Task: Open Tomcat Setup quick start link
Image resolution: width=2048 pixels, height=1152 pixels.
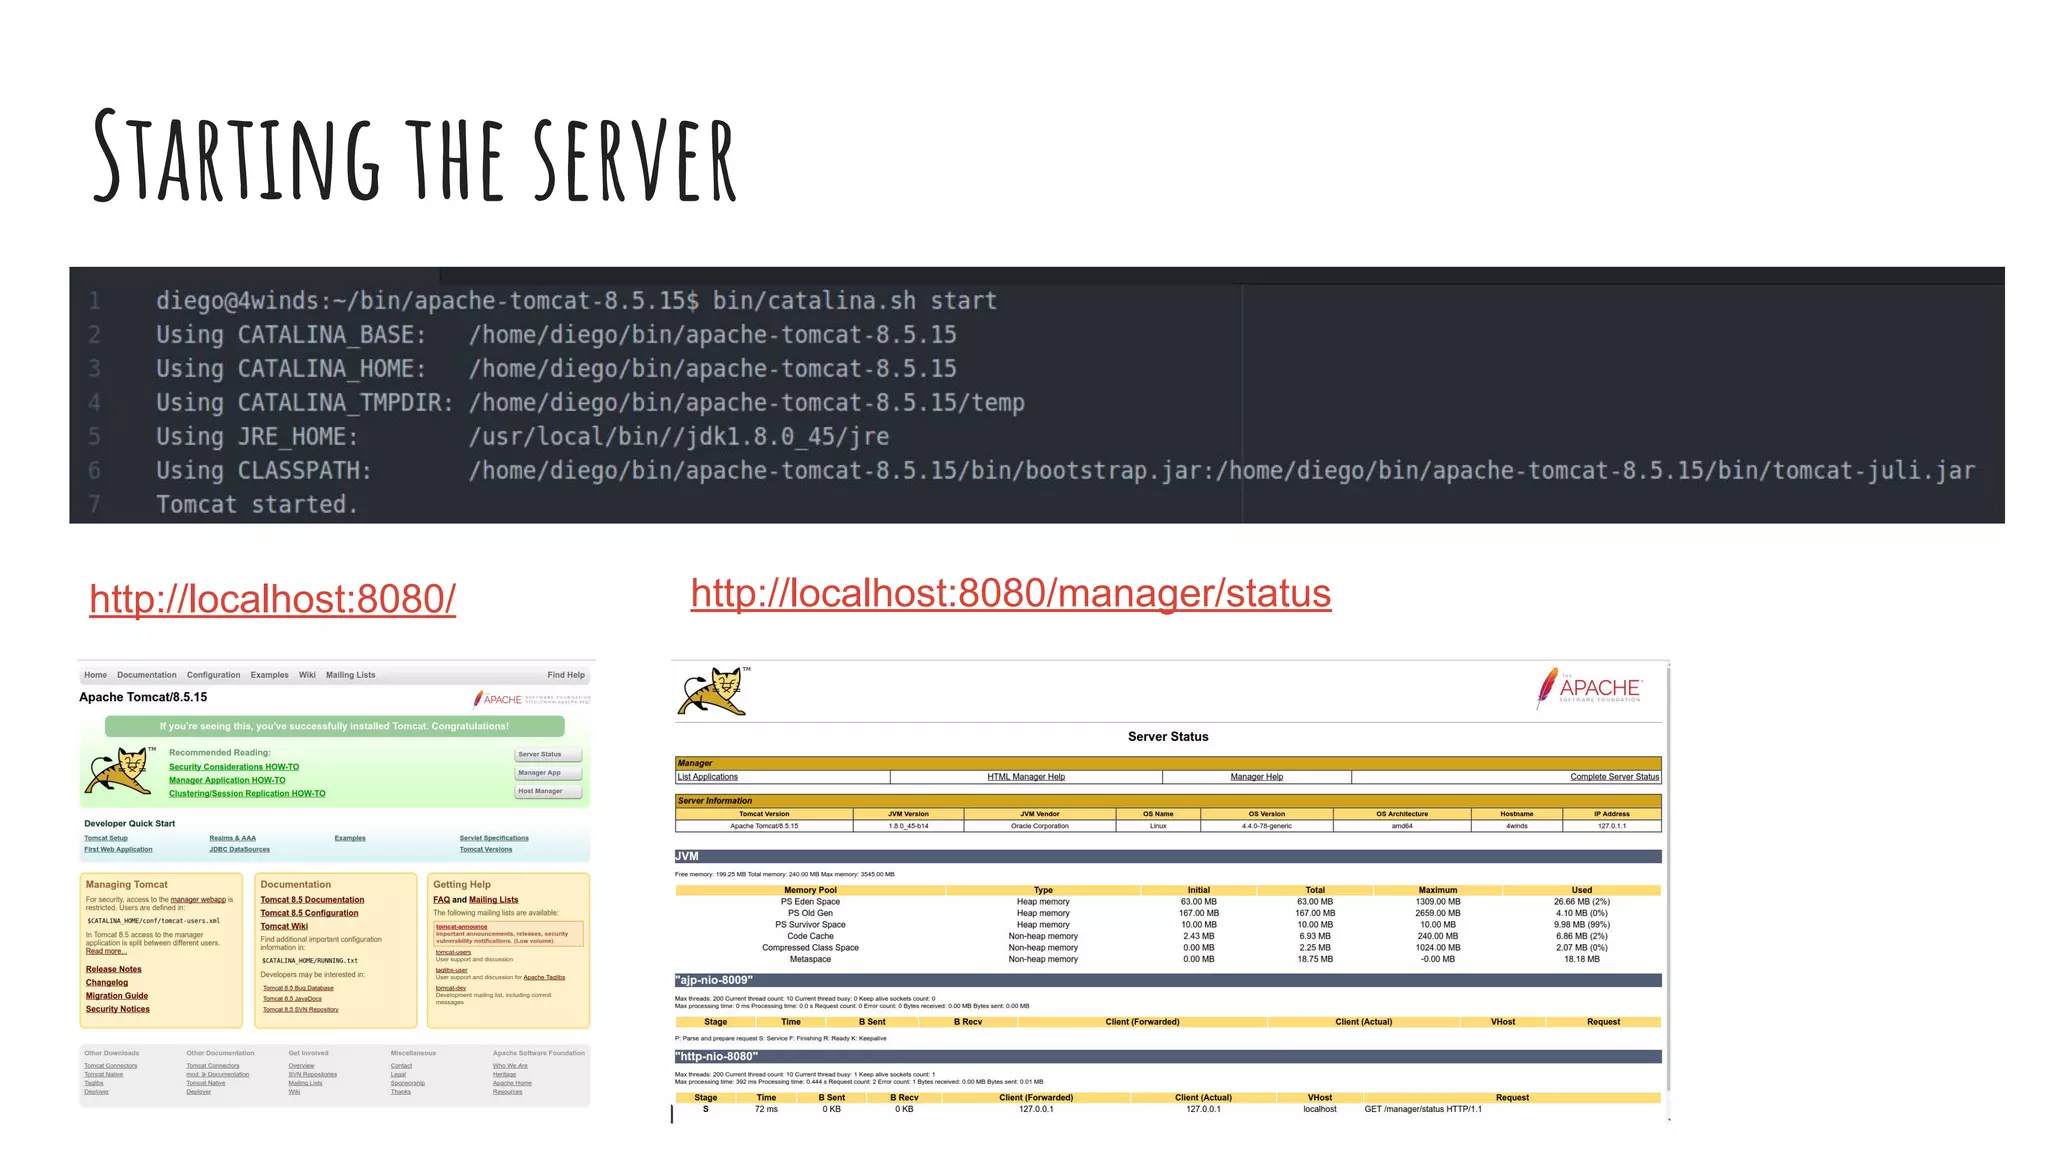Action: coord(106,838)
